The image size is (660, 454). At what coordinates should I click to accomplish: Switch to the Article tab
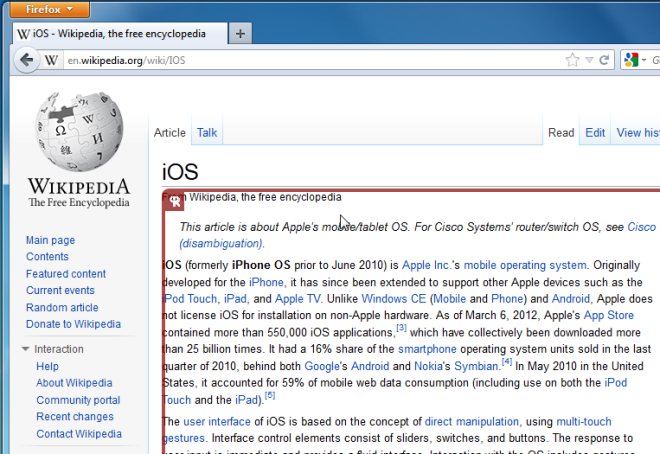point(170,133)
